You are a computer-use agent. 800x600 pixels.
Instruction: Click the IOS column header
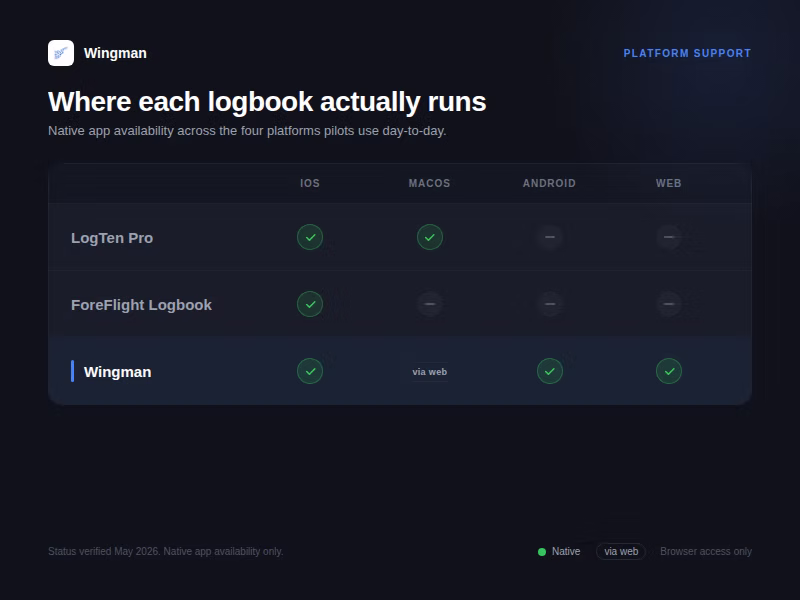pos(310,183)
